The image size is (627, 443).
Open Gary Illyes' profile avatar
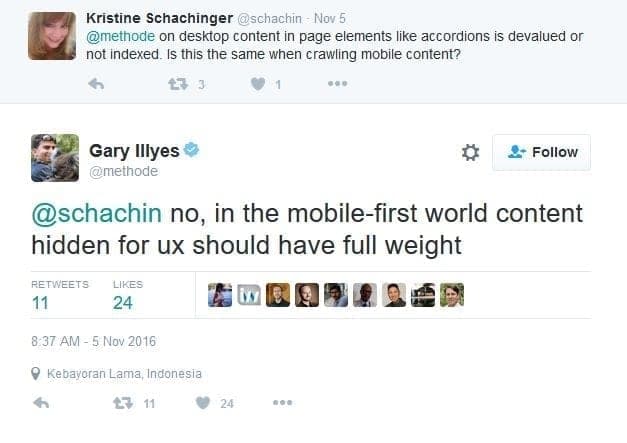(55, 157)
